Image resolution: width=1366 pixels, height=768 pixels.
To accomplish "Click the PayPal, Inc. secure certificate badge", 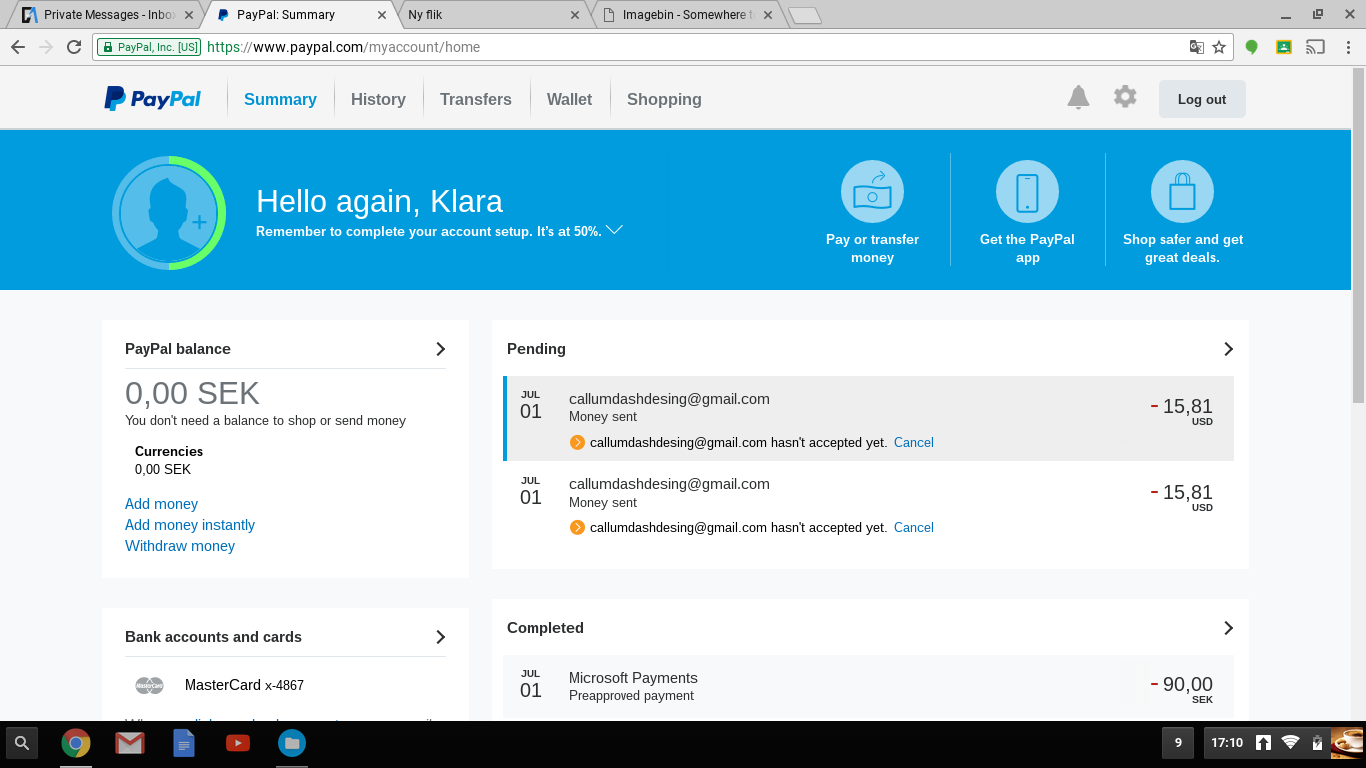I will click(x=149, y=47).
